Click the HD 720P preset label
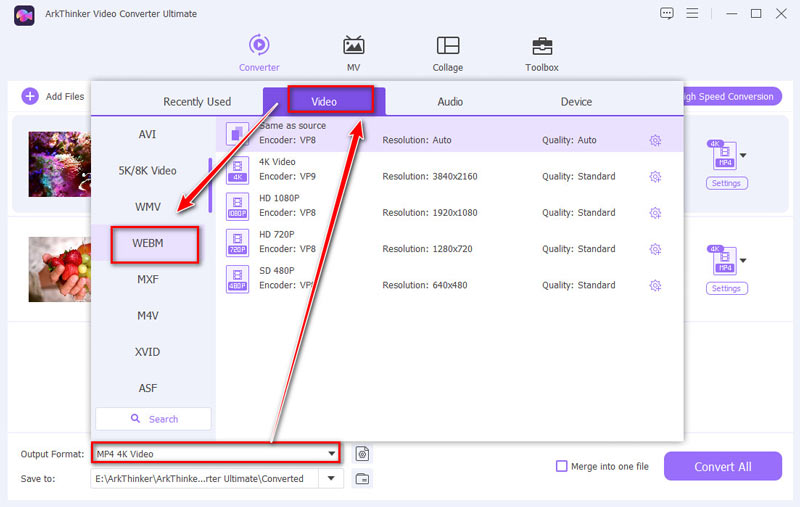This screenshot has width=800, height=507. (277, 234)
